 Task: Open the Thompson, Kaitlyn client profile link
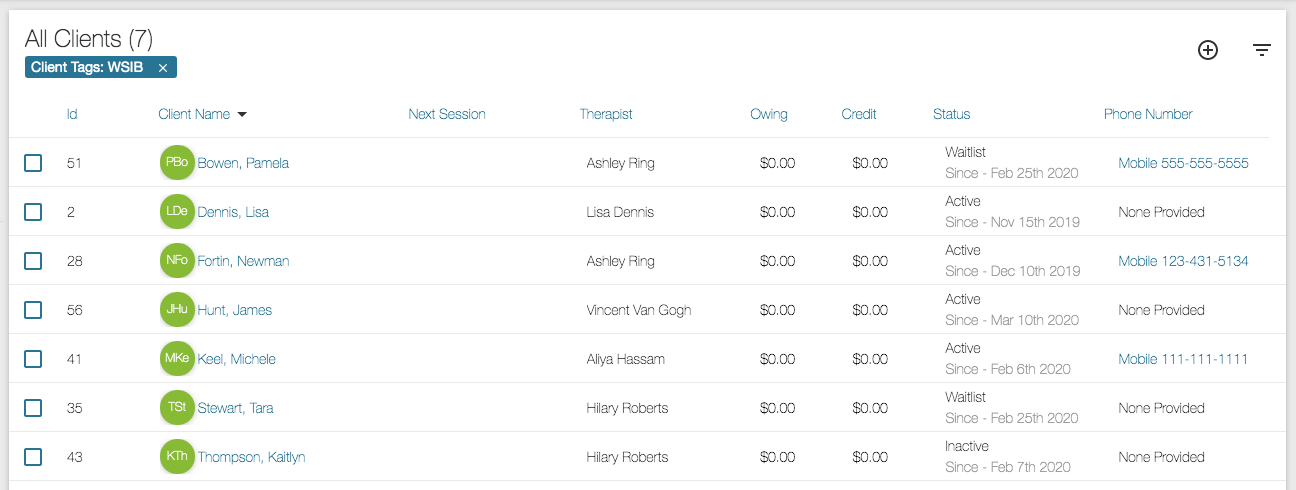click(x=251, y=457)
